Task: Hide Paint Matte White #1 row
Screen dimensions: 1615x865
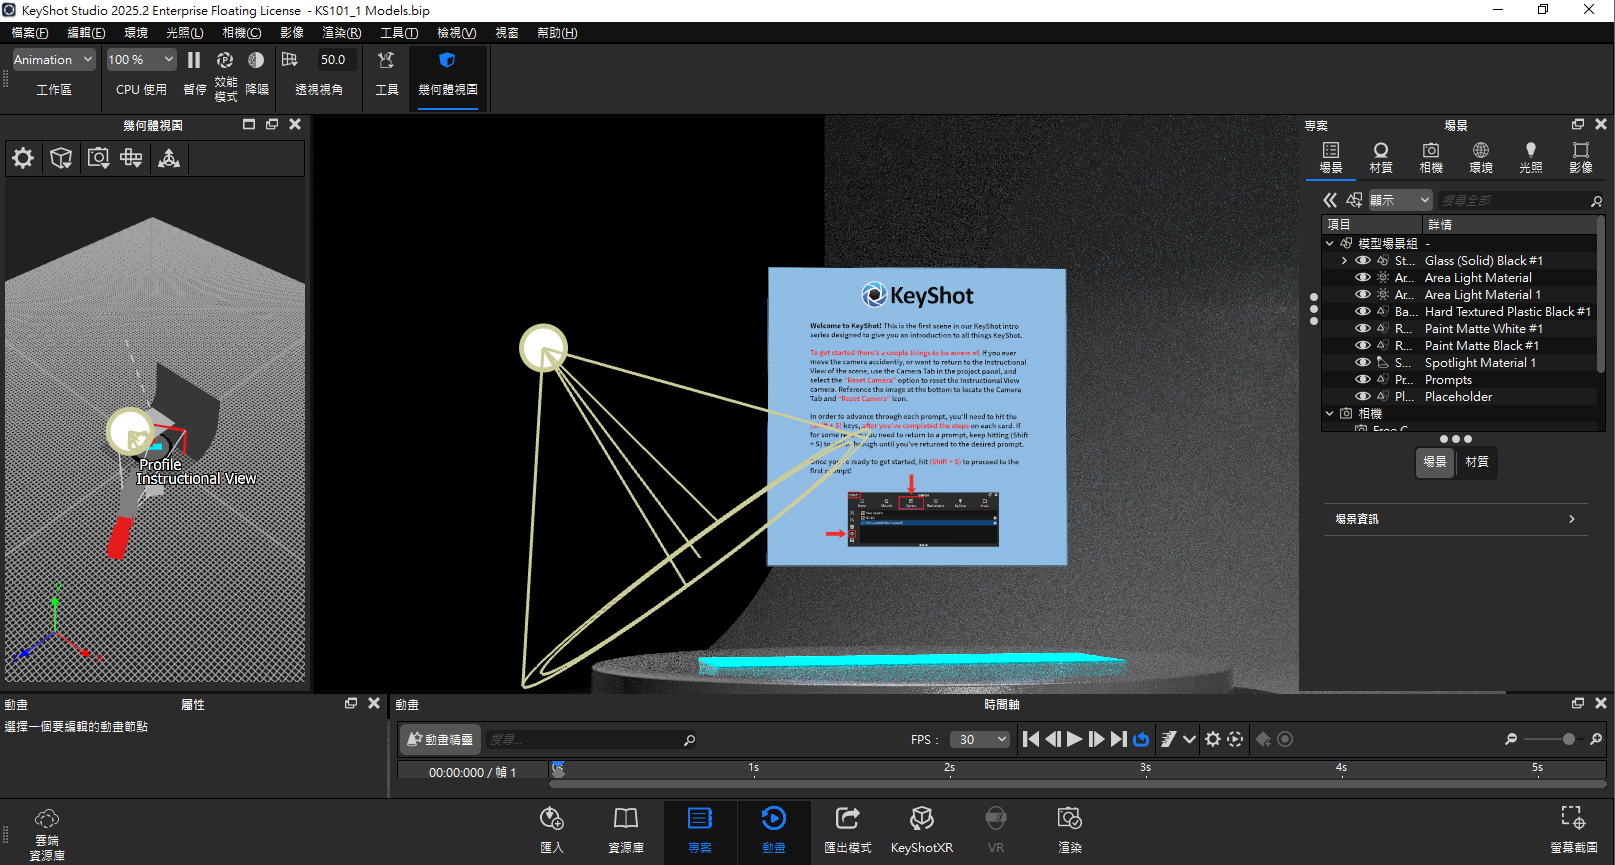Action: (x=1363, y=329)
